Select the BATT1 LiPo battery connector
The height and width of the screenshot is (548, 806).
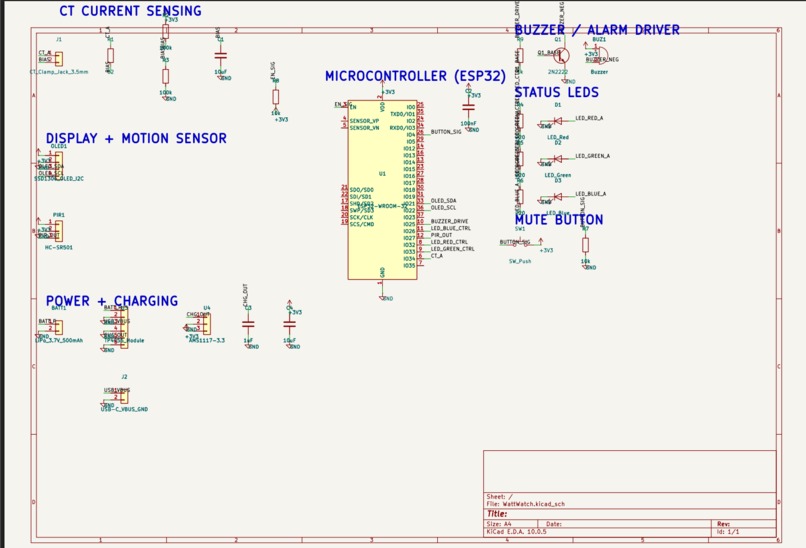[59, 327]
